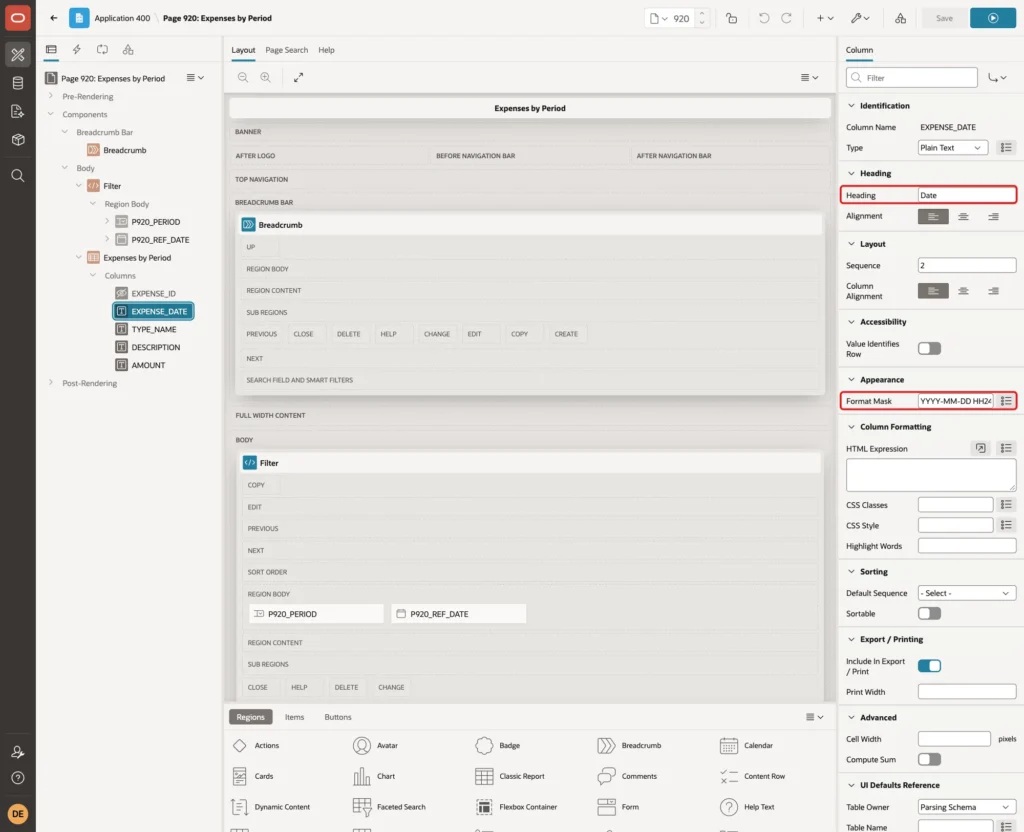
Task: Set column alignment to end
Action: (993, 291)
